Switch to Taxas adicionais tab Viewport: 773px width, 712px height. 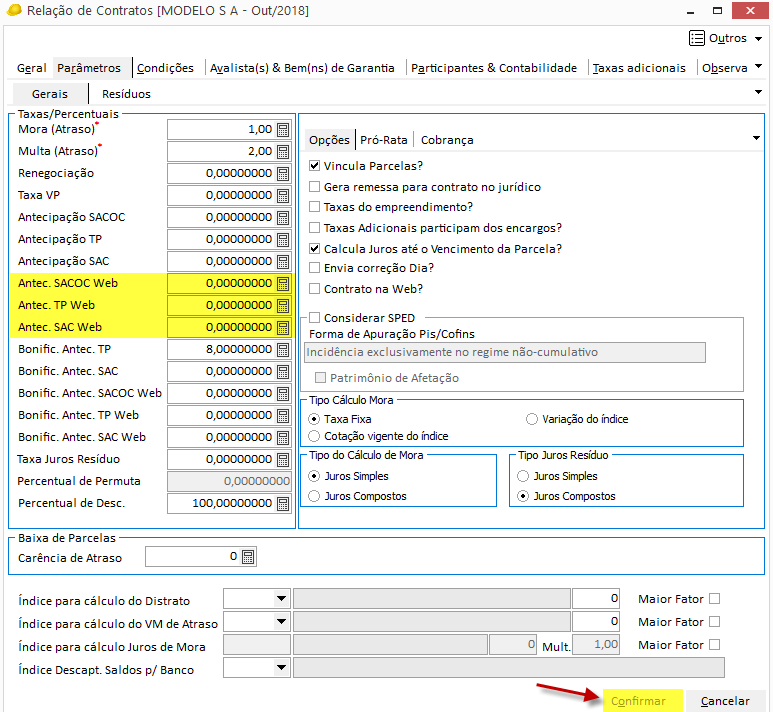click(x=639, y=68)
